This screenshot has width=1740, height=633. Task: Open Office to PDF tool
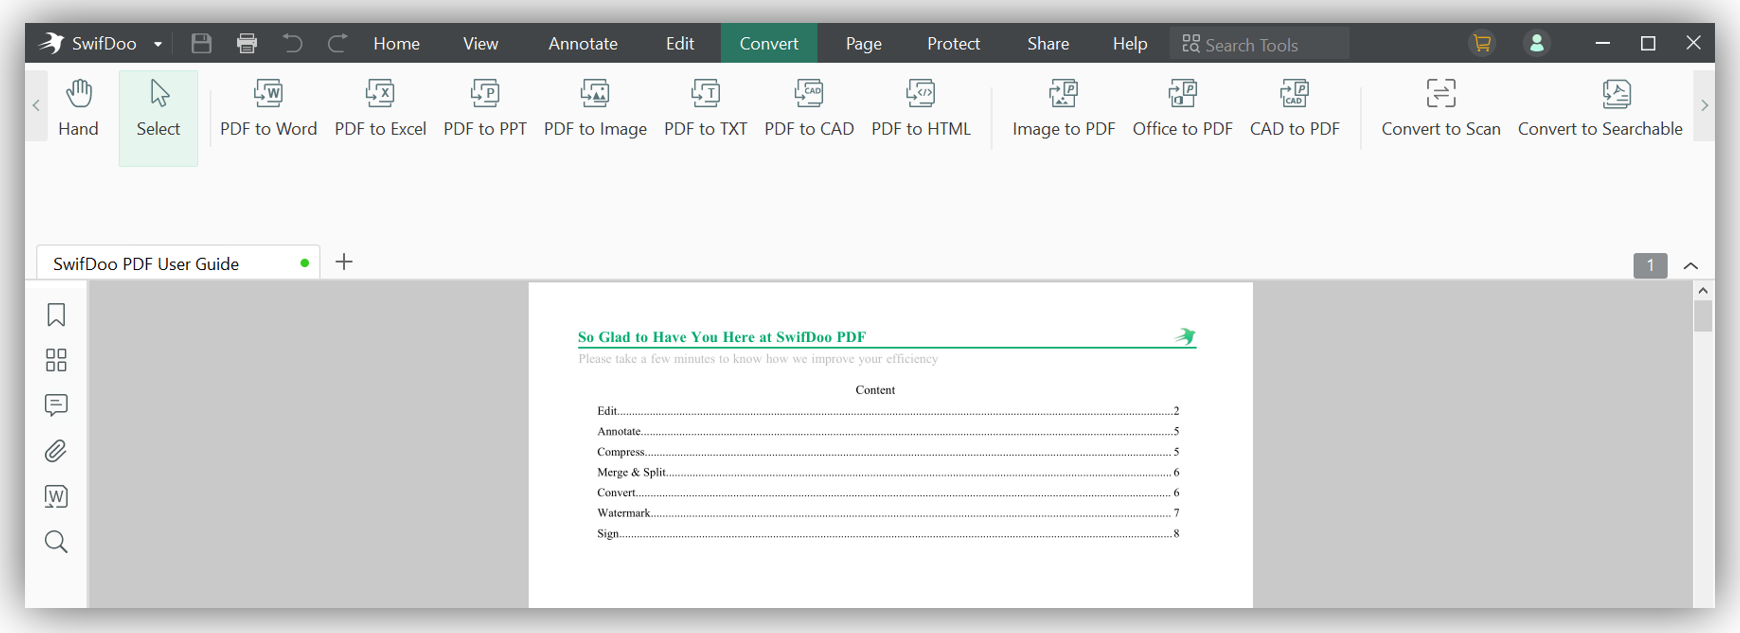point(1182,108)
